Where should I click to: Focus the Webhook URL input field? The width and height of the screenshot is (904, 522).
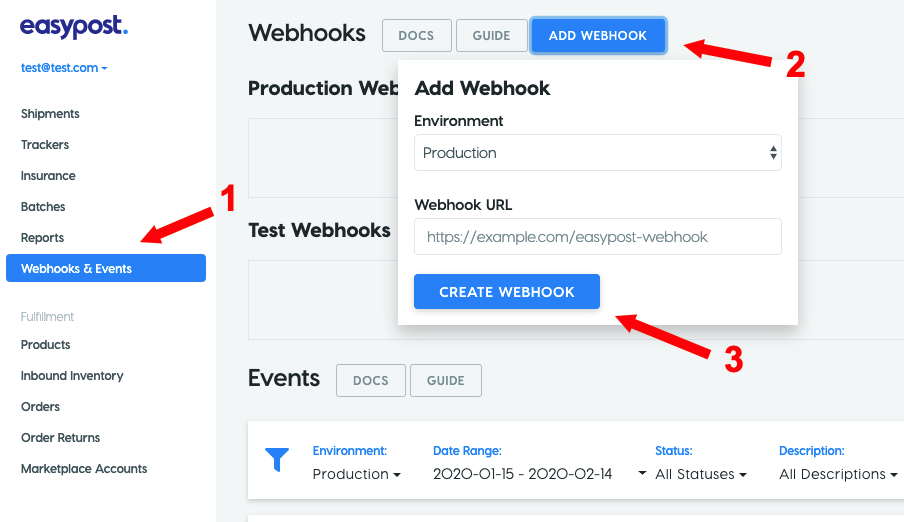[x=598, y=236]
